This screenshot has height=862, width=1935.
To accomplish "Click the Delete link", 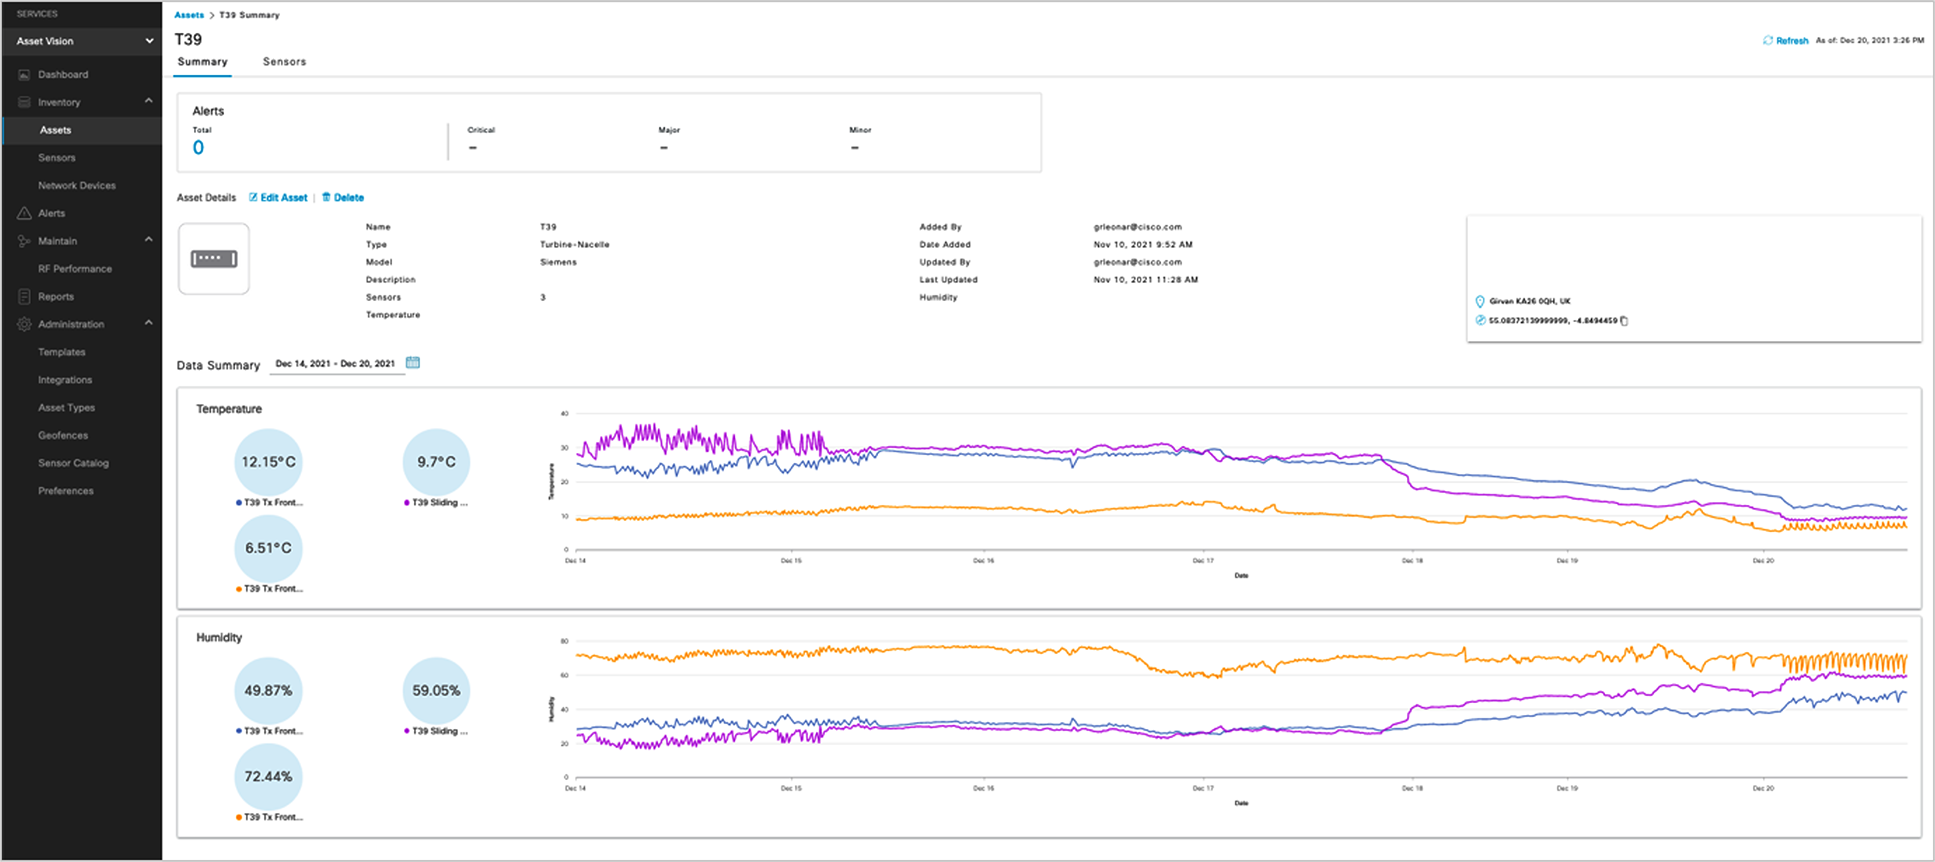I will coord(349,198).
